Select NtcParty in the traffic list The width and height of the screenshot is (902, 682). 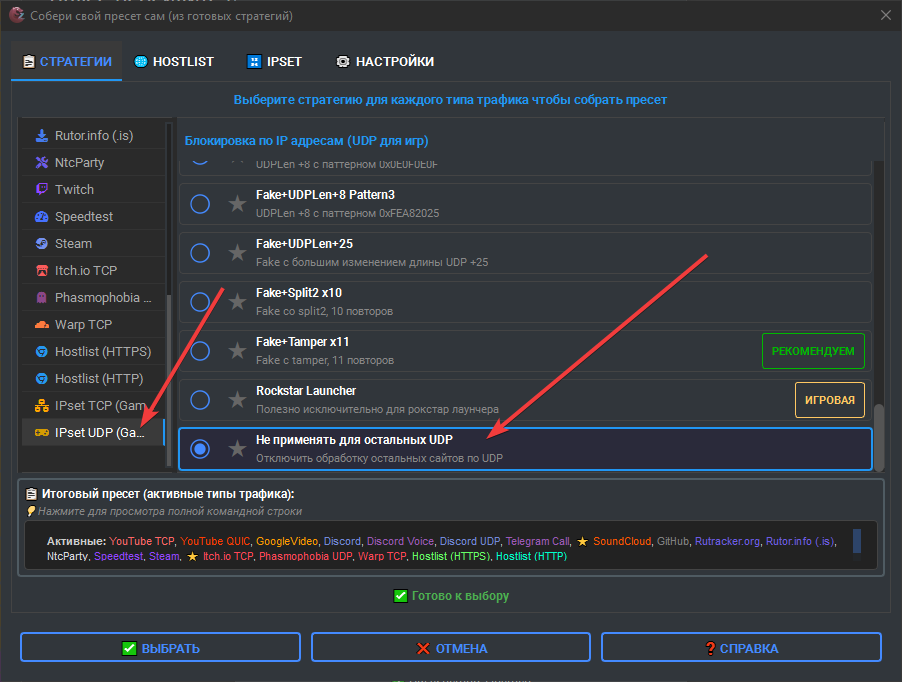pos(93,163)
